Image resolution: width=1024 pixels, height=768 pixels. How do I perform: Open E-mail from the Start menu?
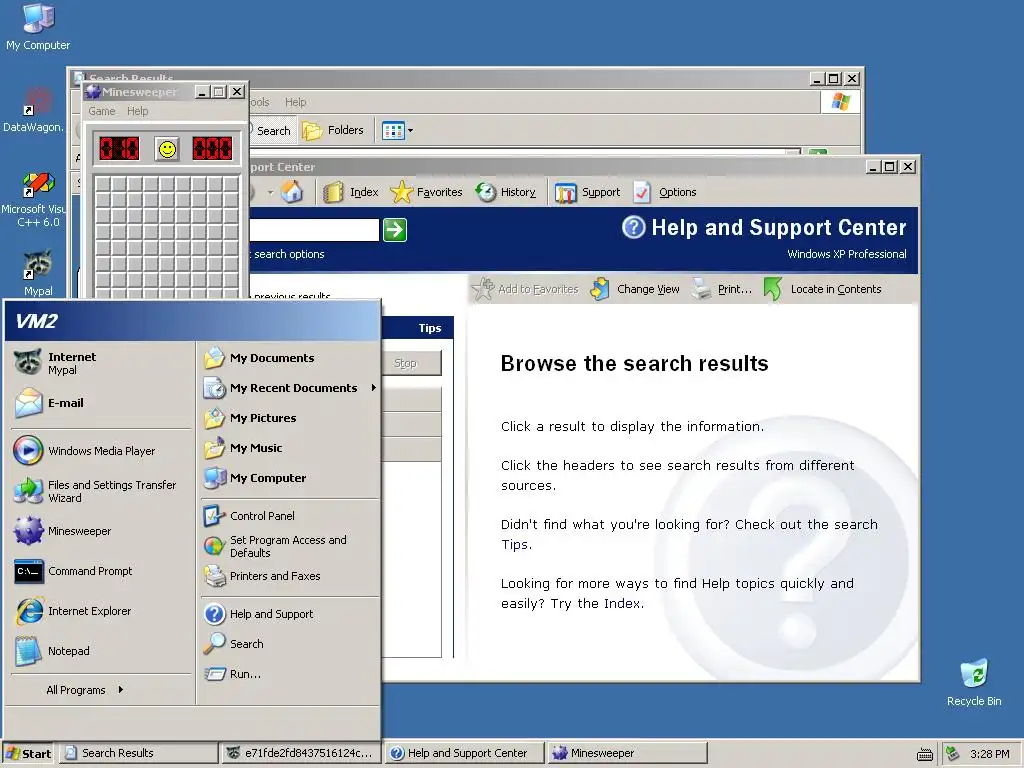point(101,403)
